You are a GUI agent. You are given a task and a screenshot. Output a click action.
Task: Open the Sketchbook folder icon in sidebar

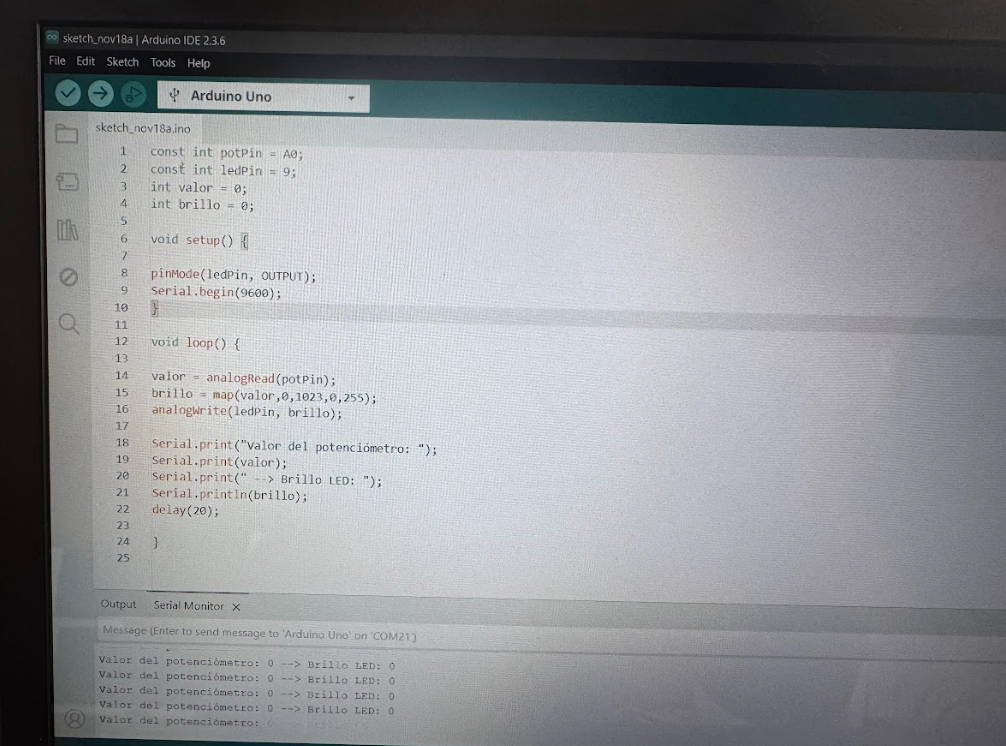(67, 134)
